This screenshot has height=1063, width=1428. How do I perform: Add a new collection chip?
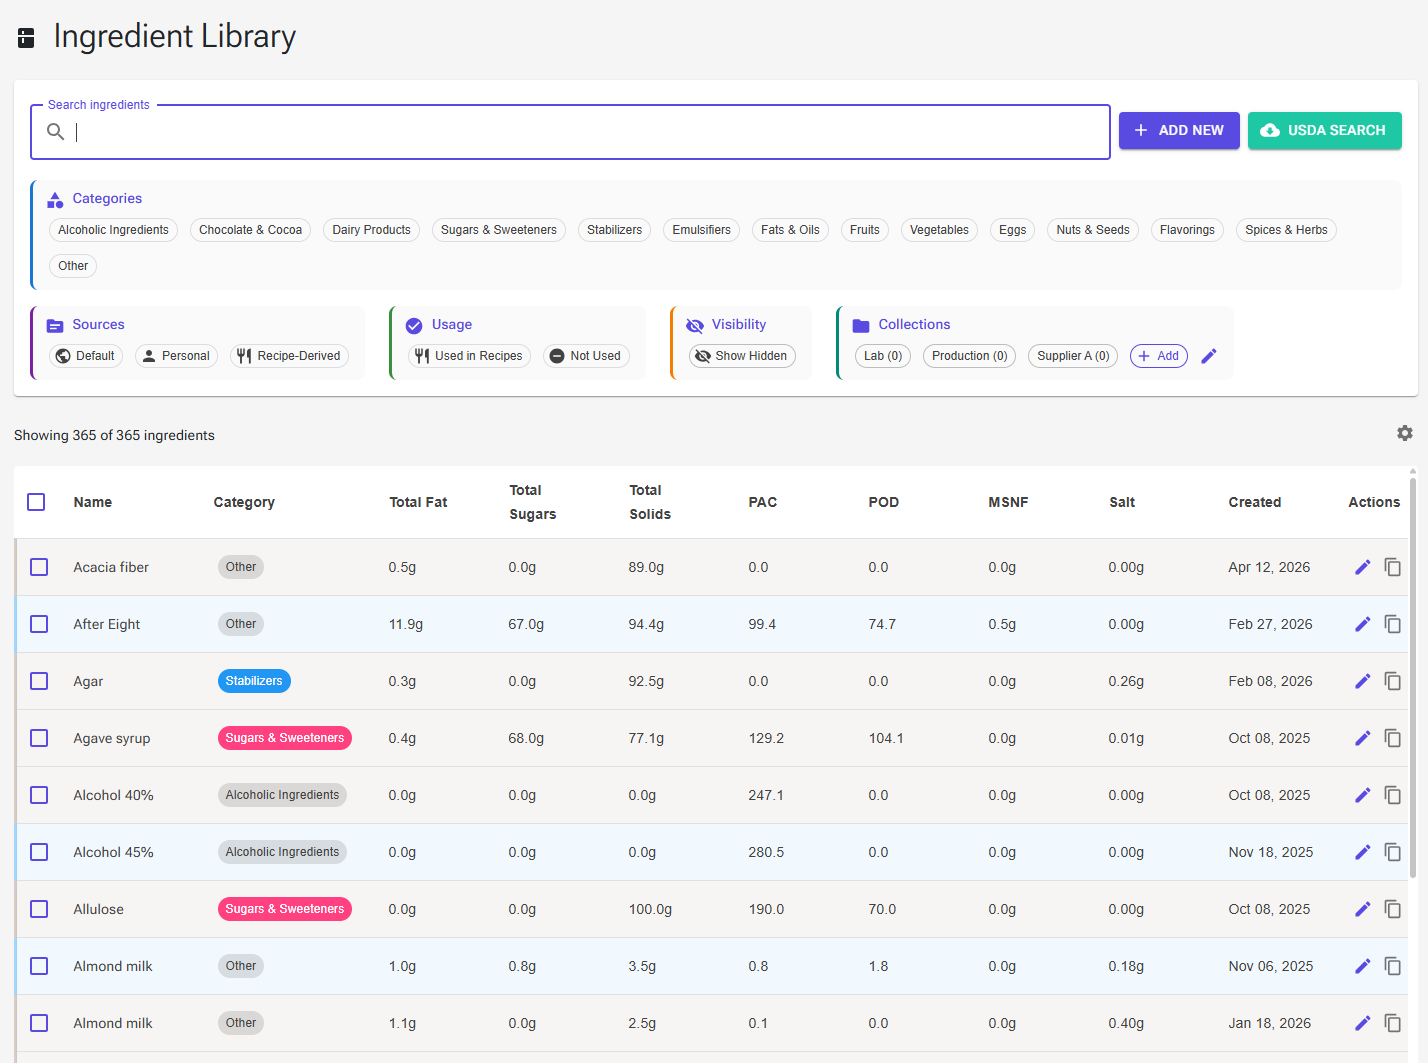[1158, 356]
